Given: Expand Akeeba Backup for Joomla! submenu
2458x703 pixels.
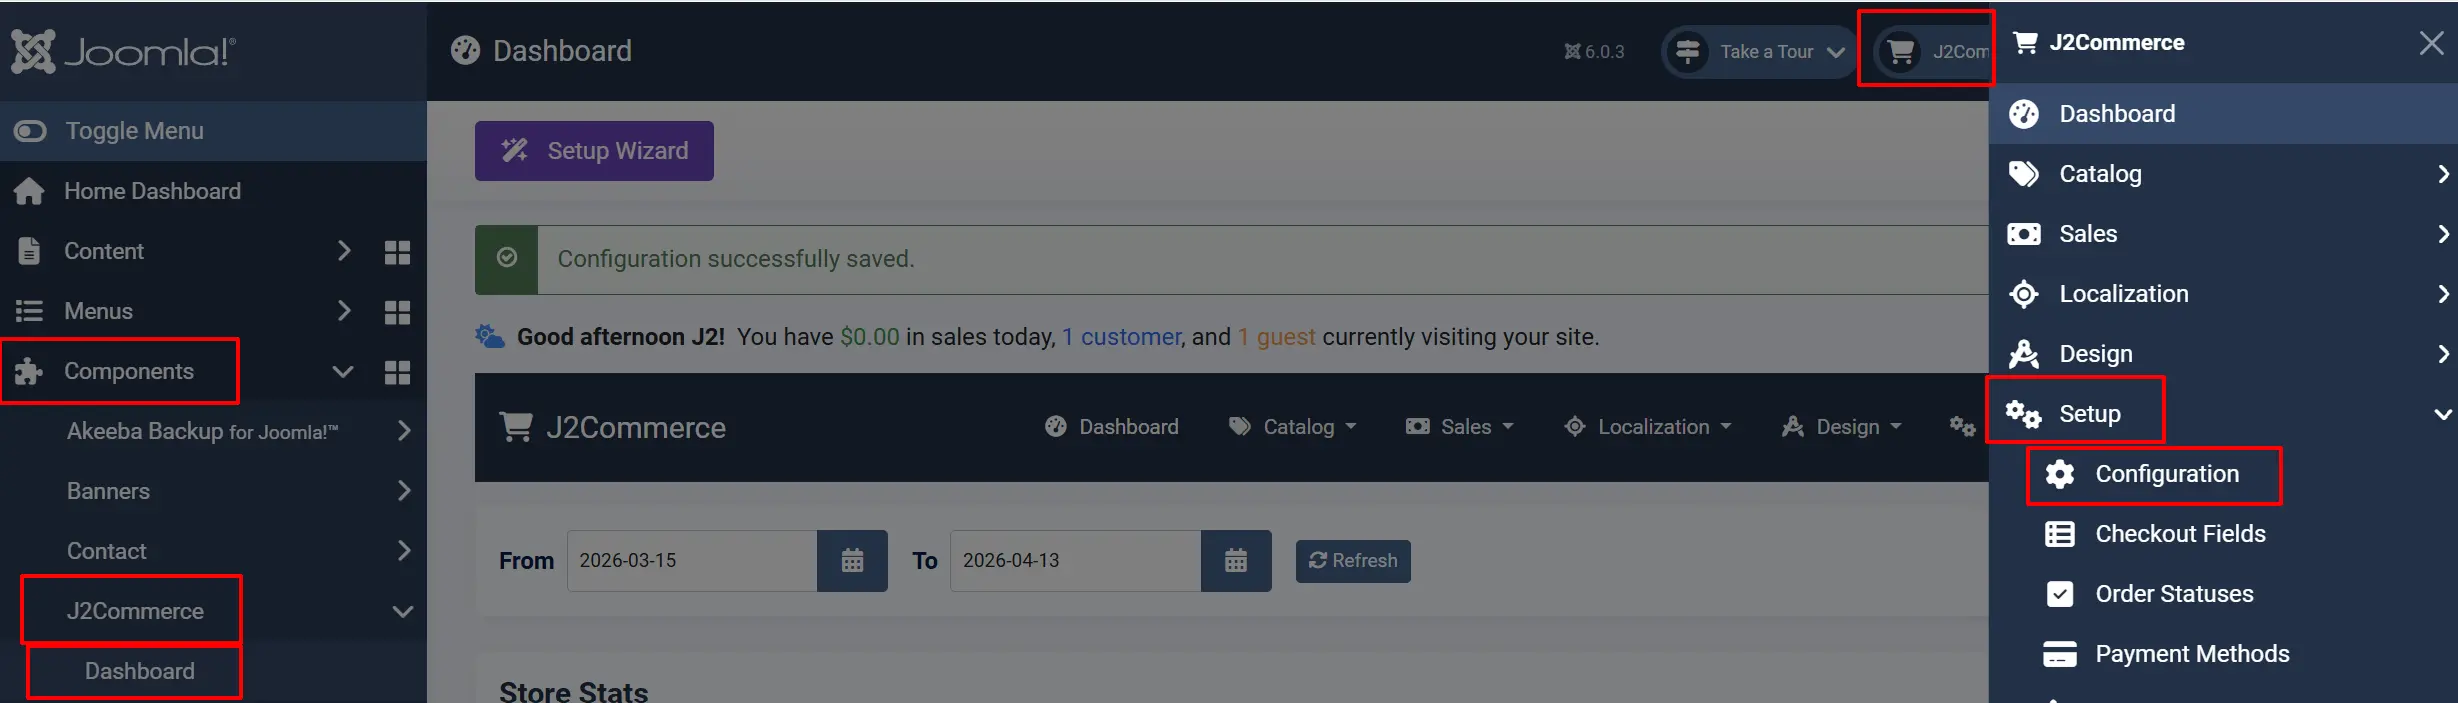Looking at the screenshot, I should click(x=403, y=431).
